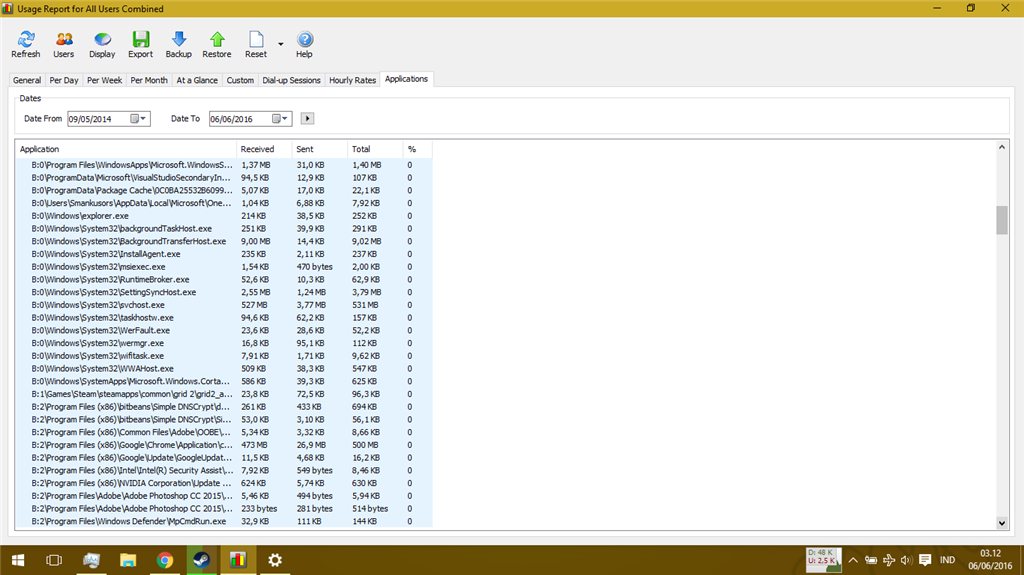Switch to the Per Day tab
Viewport: 1024px width, 575px height.
pyautogui.click(x=64, y=80)
